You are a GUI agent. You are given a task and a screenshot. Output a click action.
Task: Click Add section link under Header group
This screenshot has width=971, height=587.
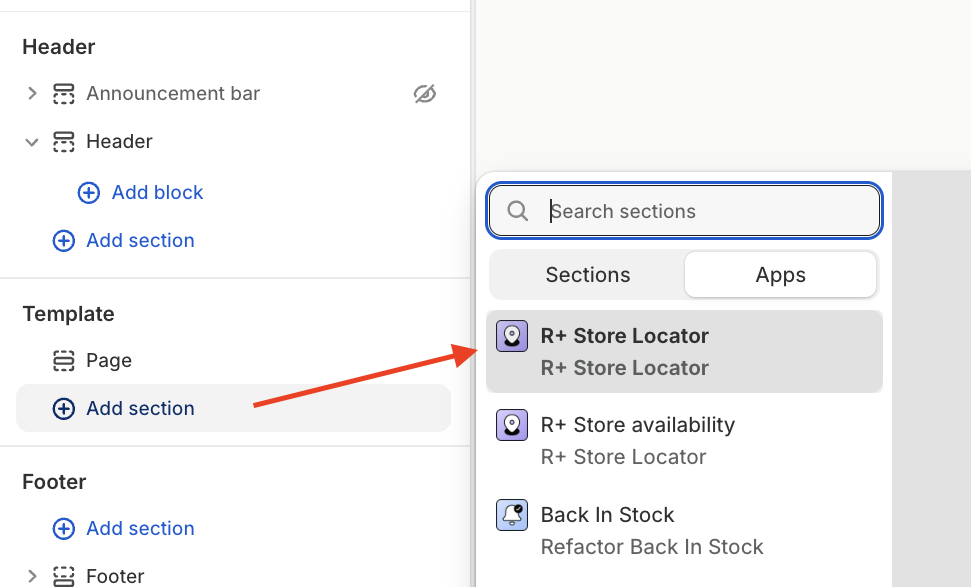(x=140, y=240)
